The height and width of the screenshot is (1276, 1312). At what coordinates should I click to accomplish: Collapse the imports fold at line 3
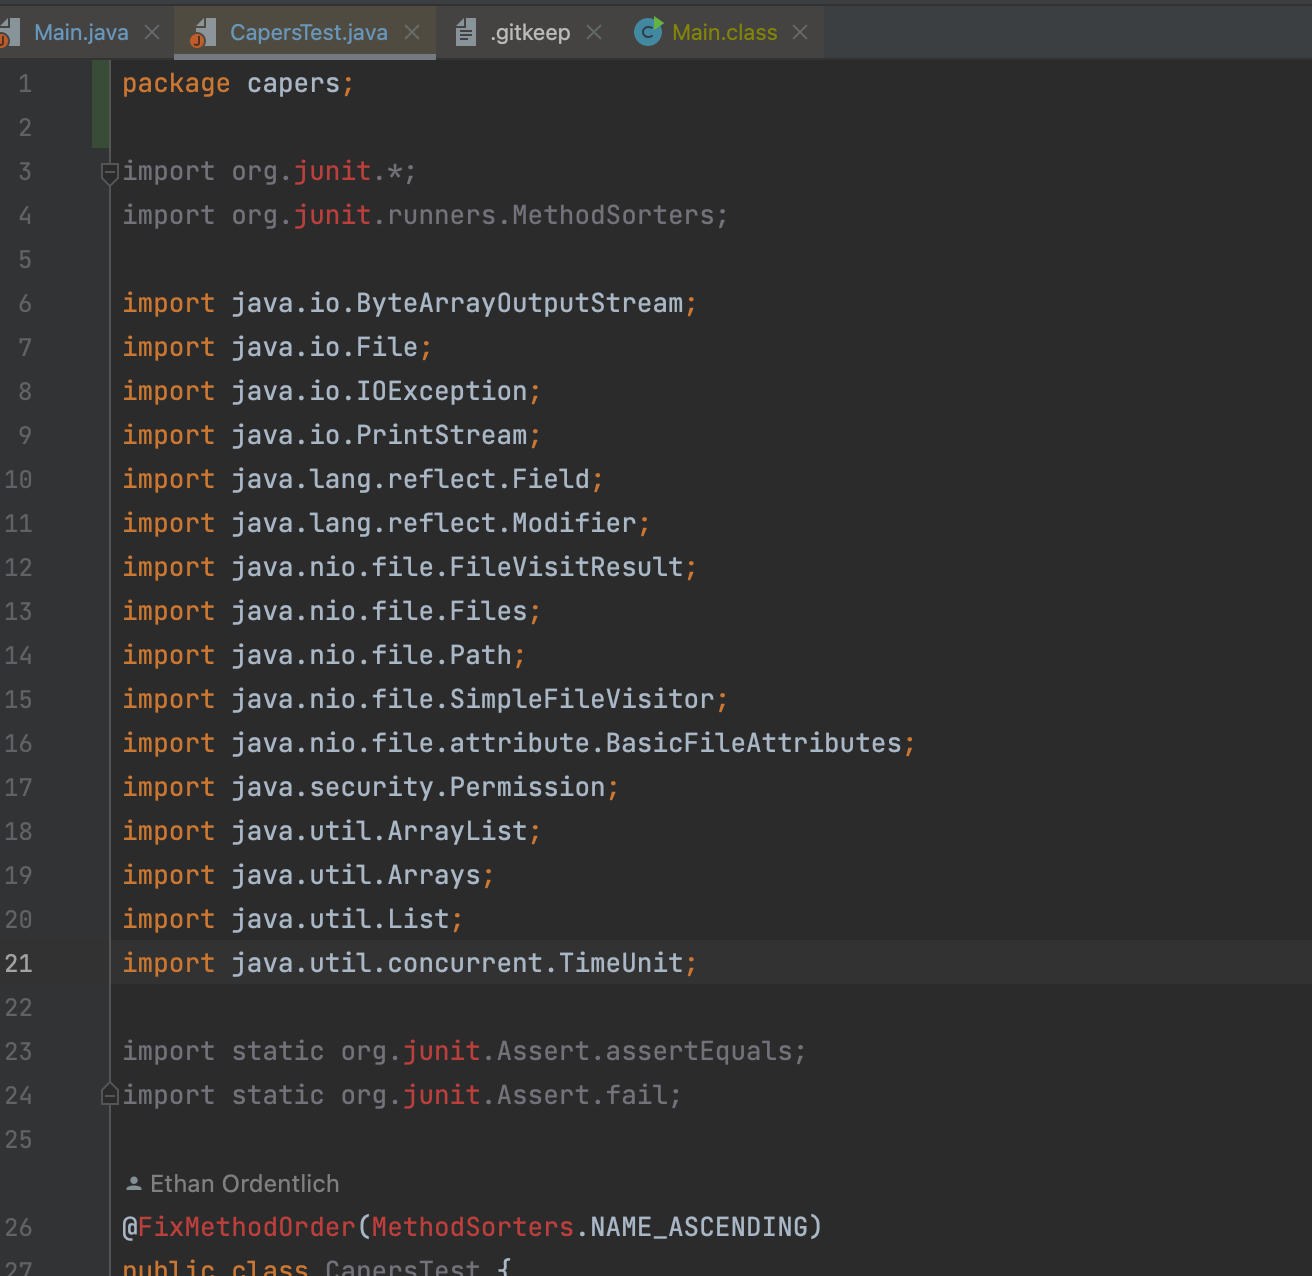(110, 172)
